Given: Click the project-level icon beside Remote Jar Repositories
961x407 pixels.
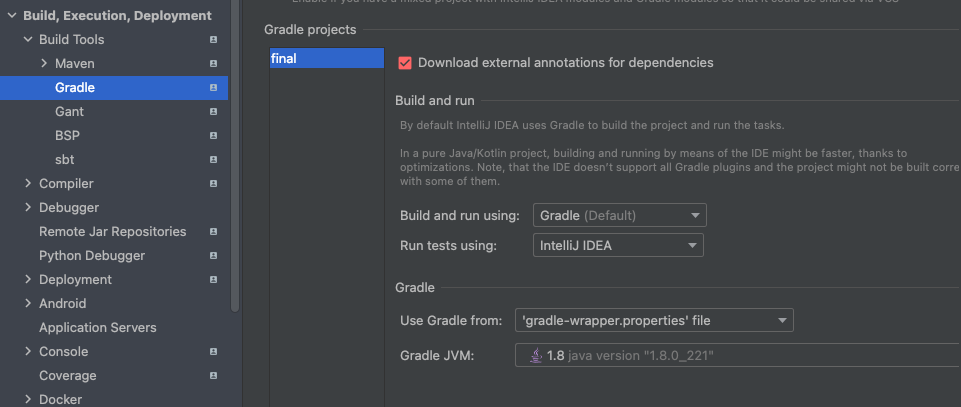Looking at the screenshot, I should click(x=213, y=232).
